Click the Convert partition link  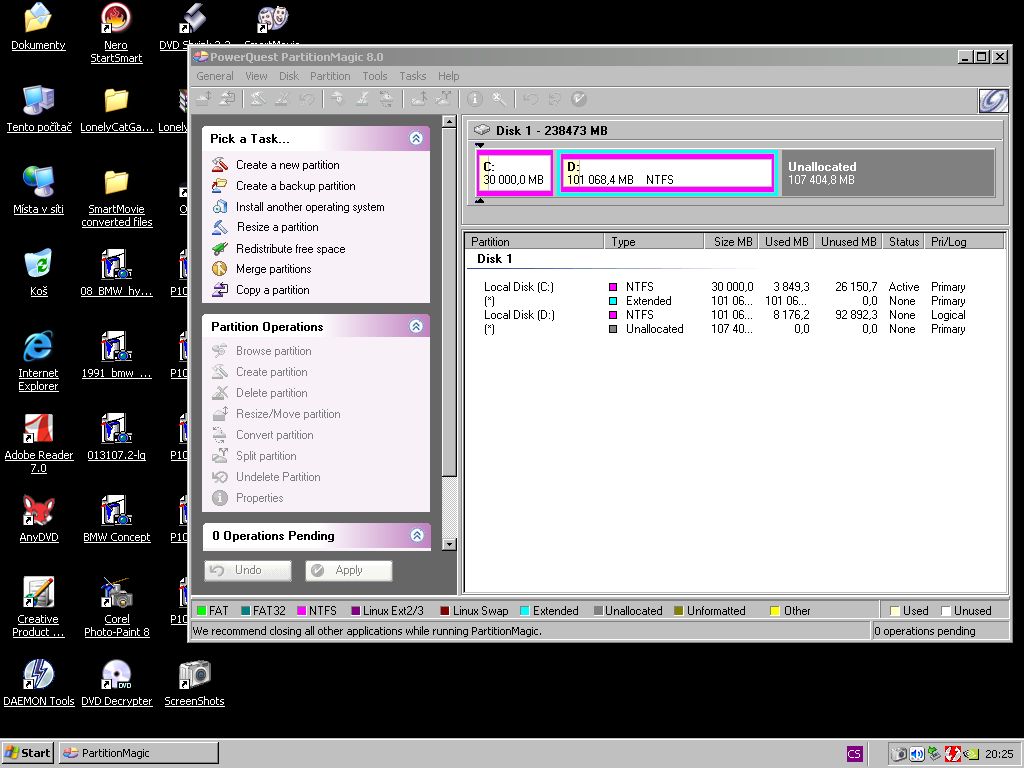(274, 435)
